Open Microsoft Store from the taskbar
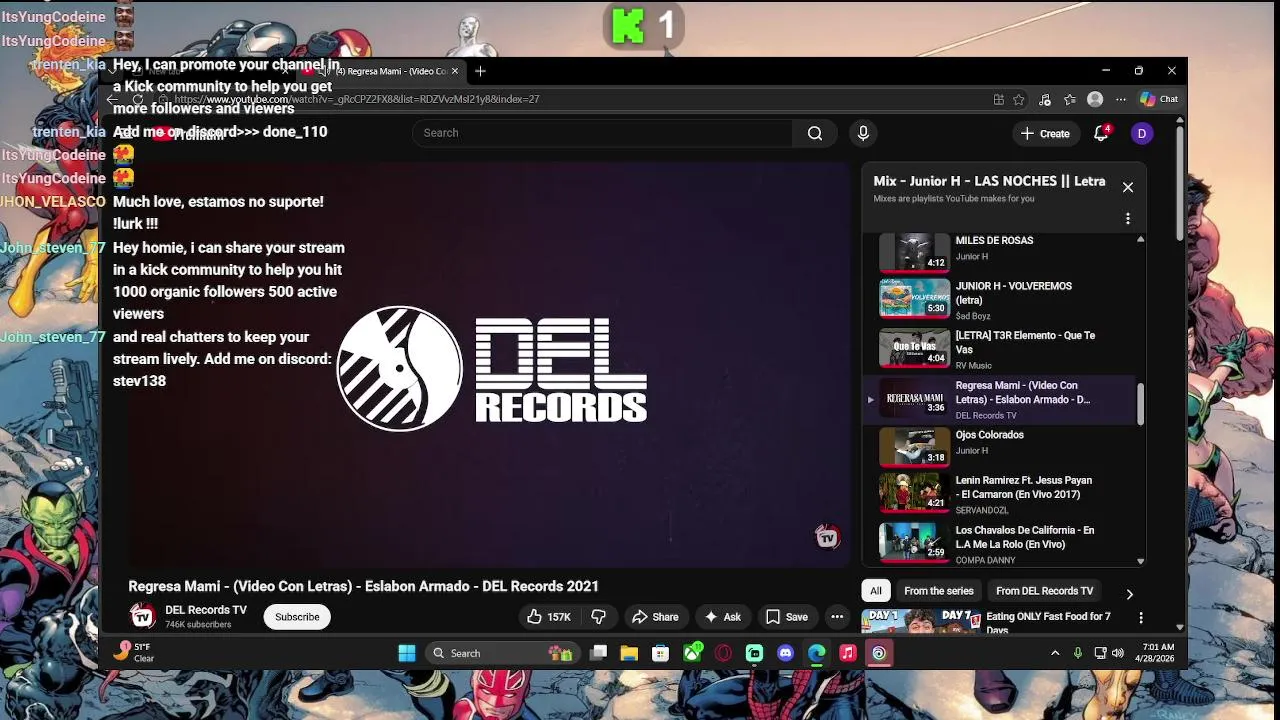The height and width of the screenshot is (720, 1280). point(660,653)
